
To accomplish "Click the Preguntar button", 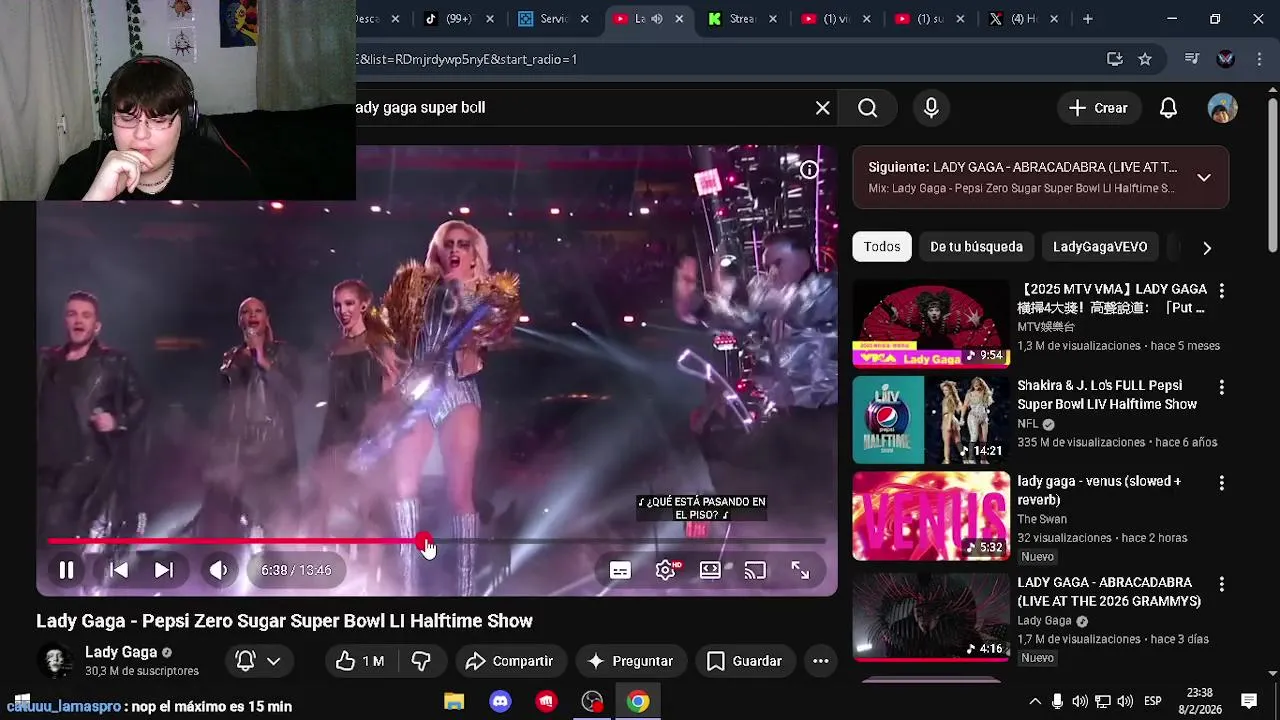I will coord(630,661).
